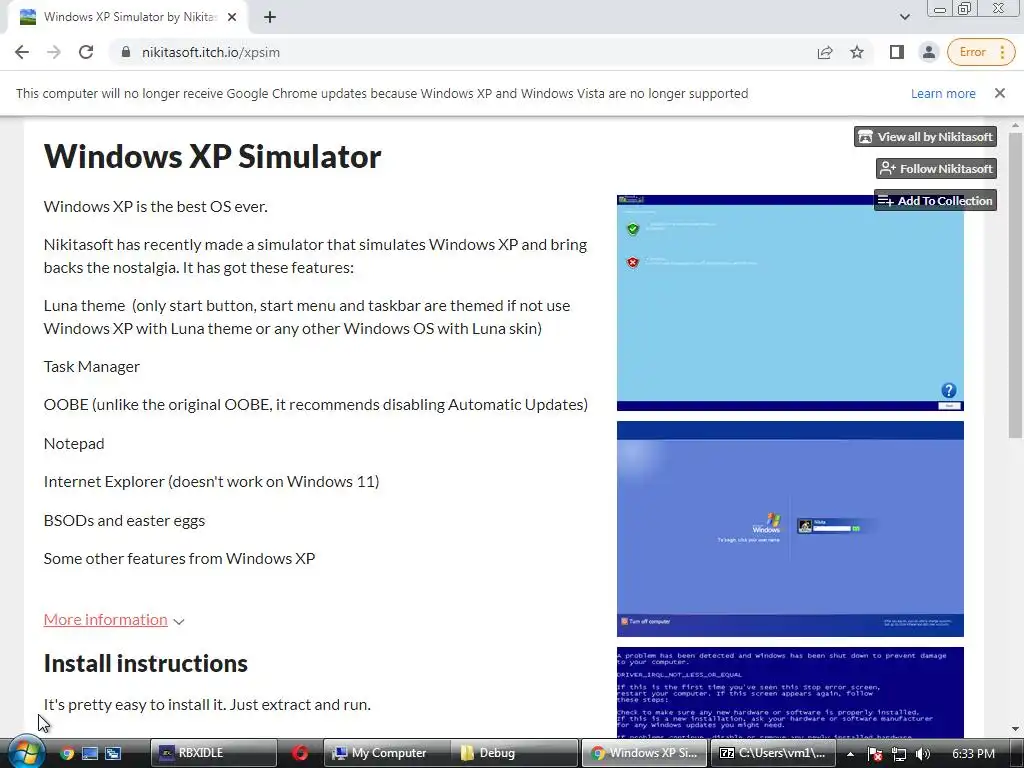The height and width of the screenshot is (768, 1024).
Task: Switch to Debug folder taskbar window
Action: [x=515, y=753]
